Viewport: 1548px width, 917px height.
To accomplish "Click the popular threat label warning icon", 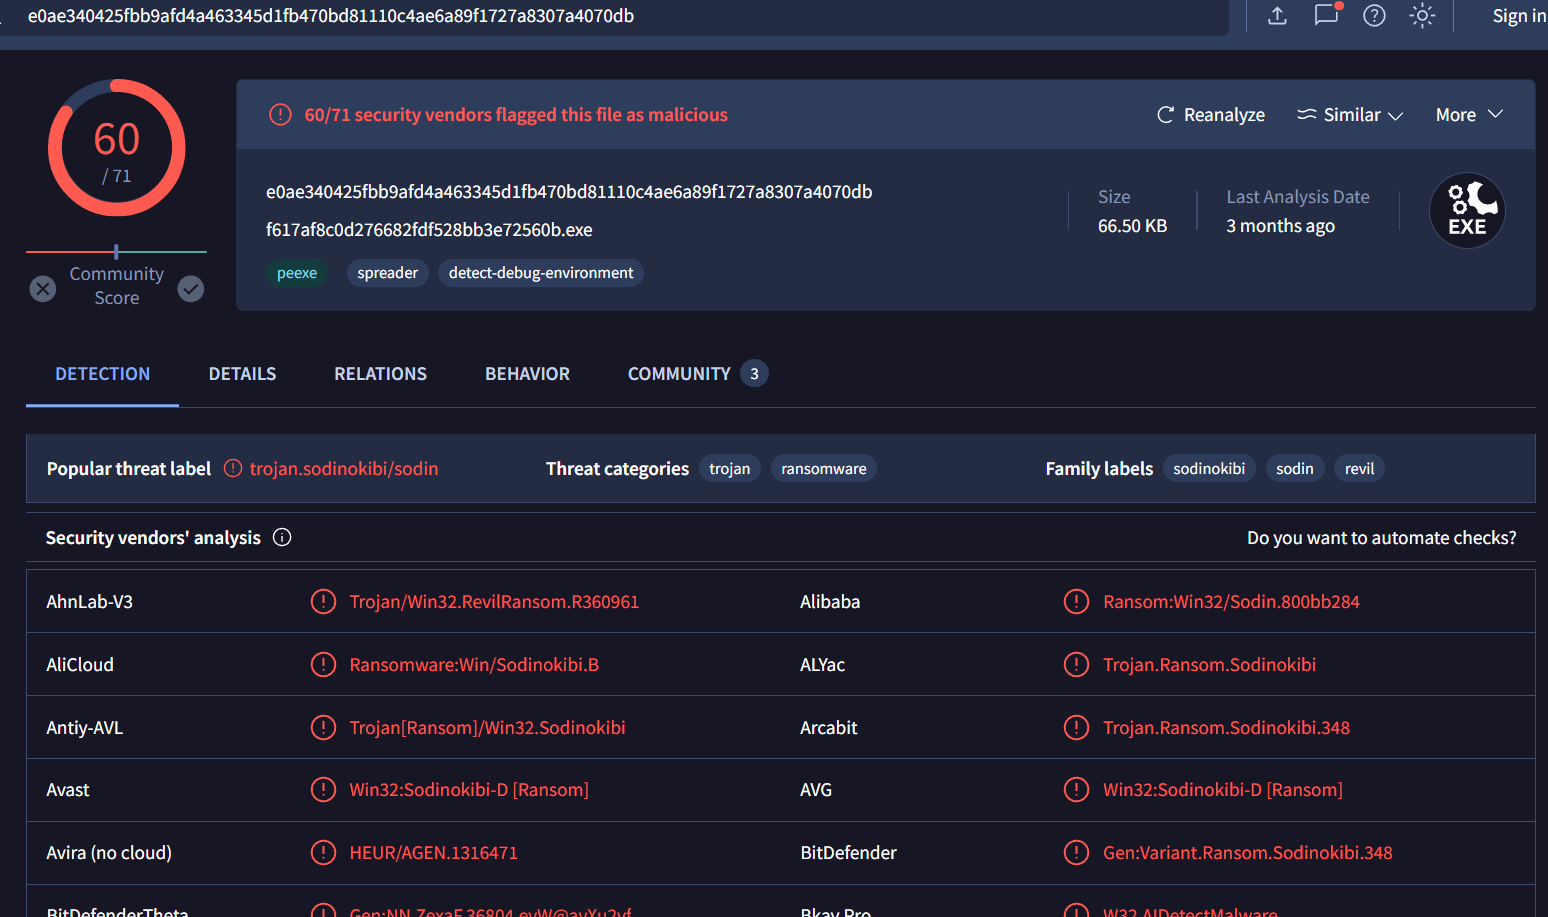I will (x=233, y=469).
